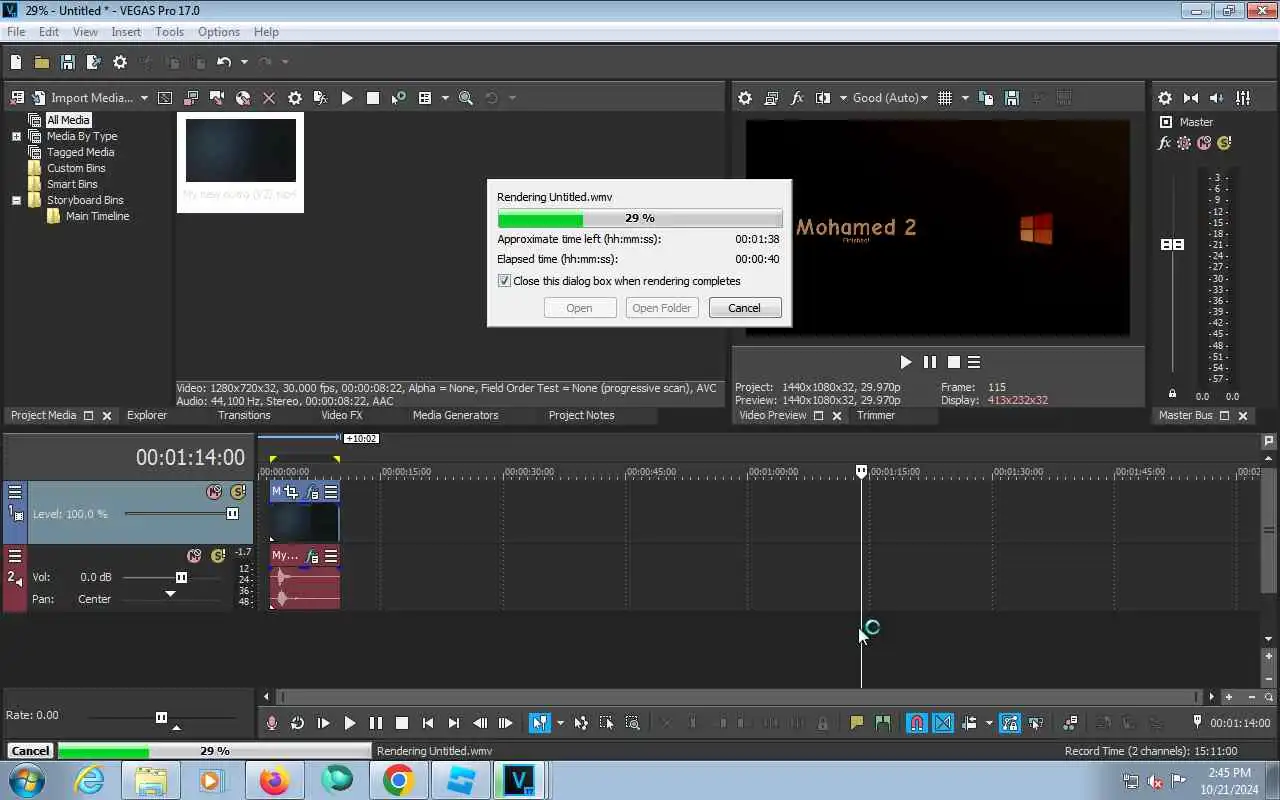1280x800 pixels.
Task: Open Video Preview project properties gear
Action: click(x=745, y=98)
